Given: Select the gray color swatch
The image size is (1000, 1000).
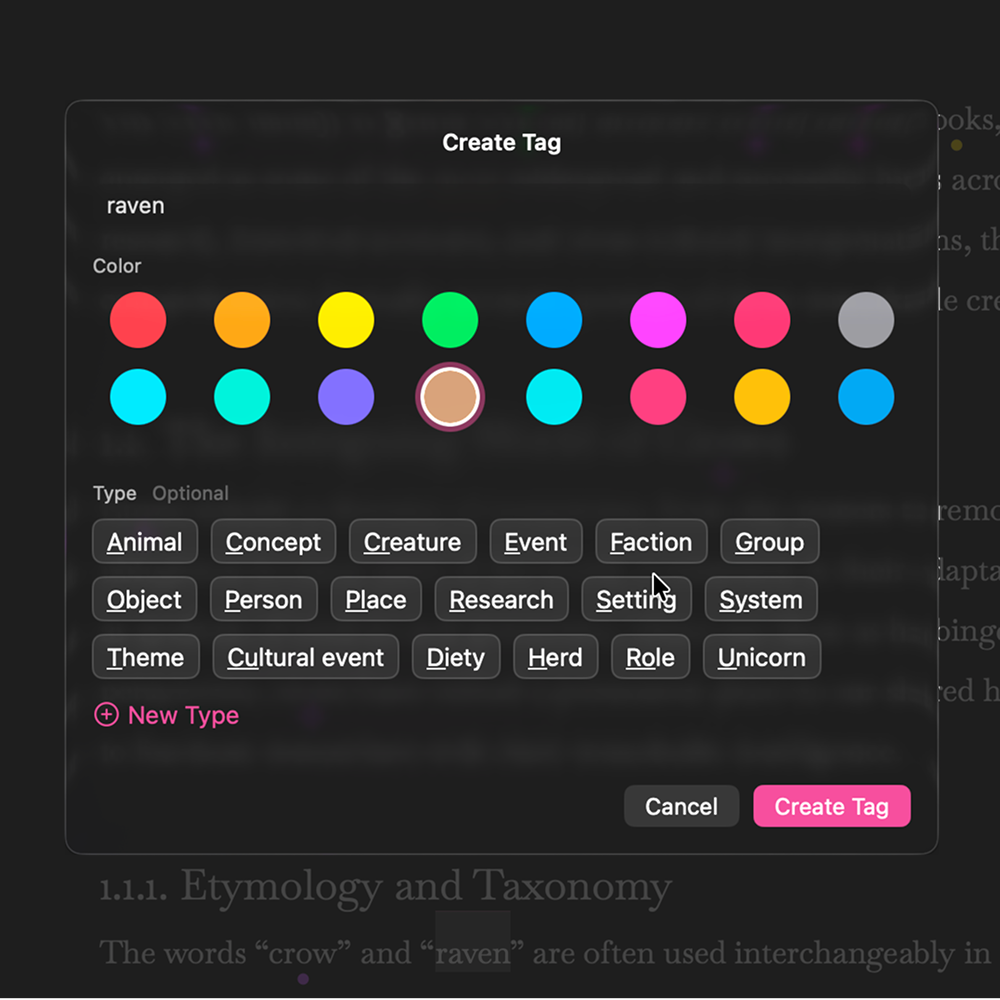Looking at the screenshot, I should point(866,320).
